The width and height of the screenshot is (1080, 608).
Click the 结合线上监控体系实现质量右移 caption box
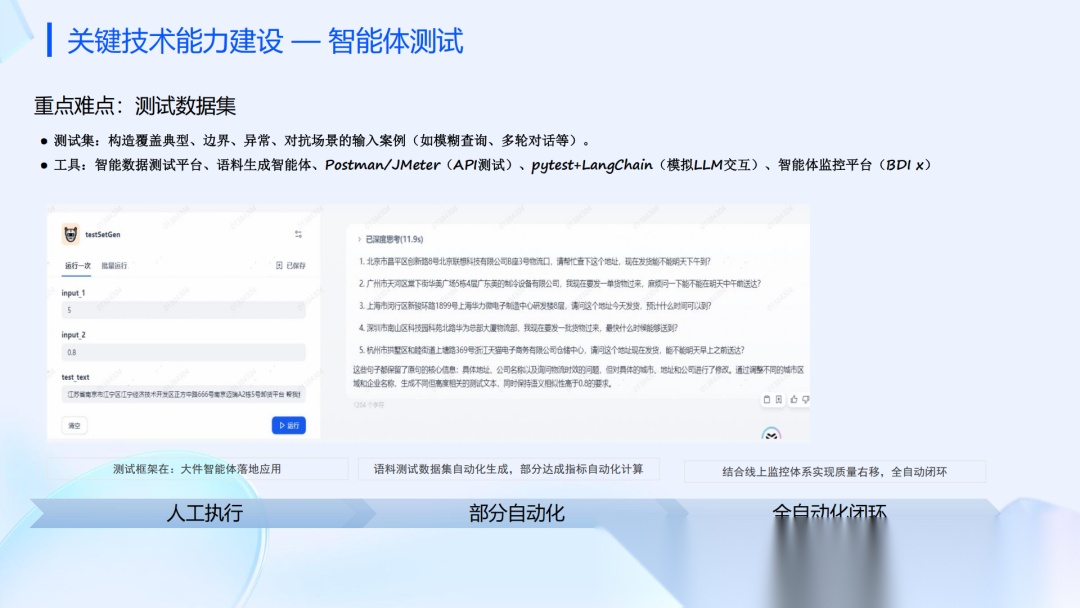tap(835, 472)
